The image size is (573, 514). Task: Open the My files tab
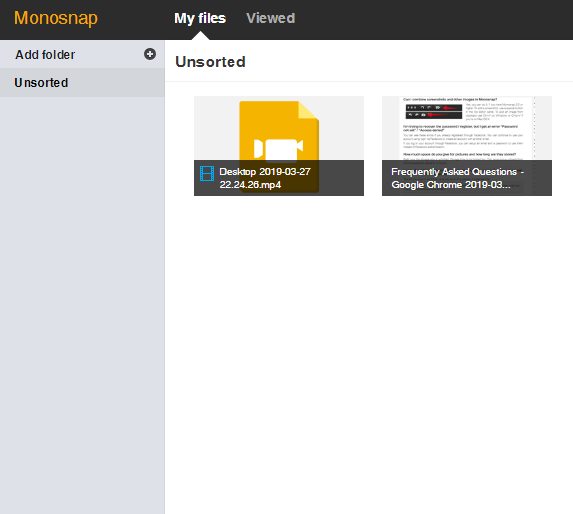click(x=200, y=18)
